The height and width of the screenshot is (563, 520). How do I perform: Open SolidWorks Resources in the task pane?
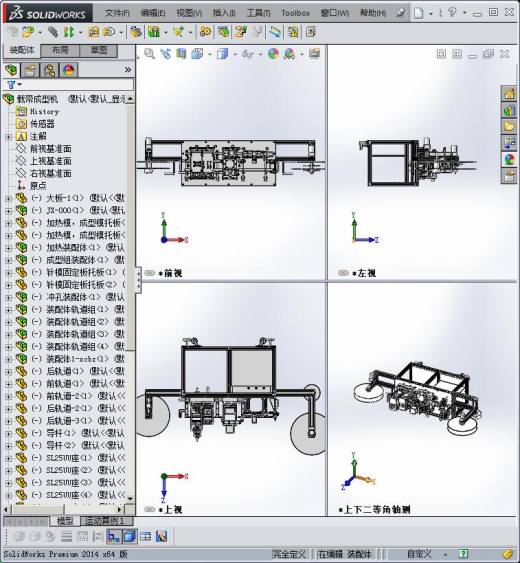(x=509, y=94)
